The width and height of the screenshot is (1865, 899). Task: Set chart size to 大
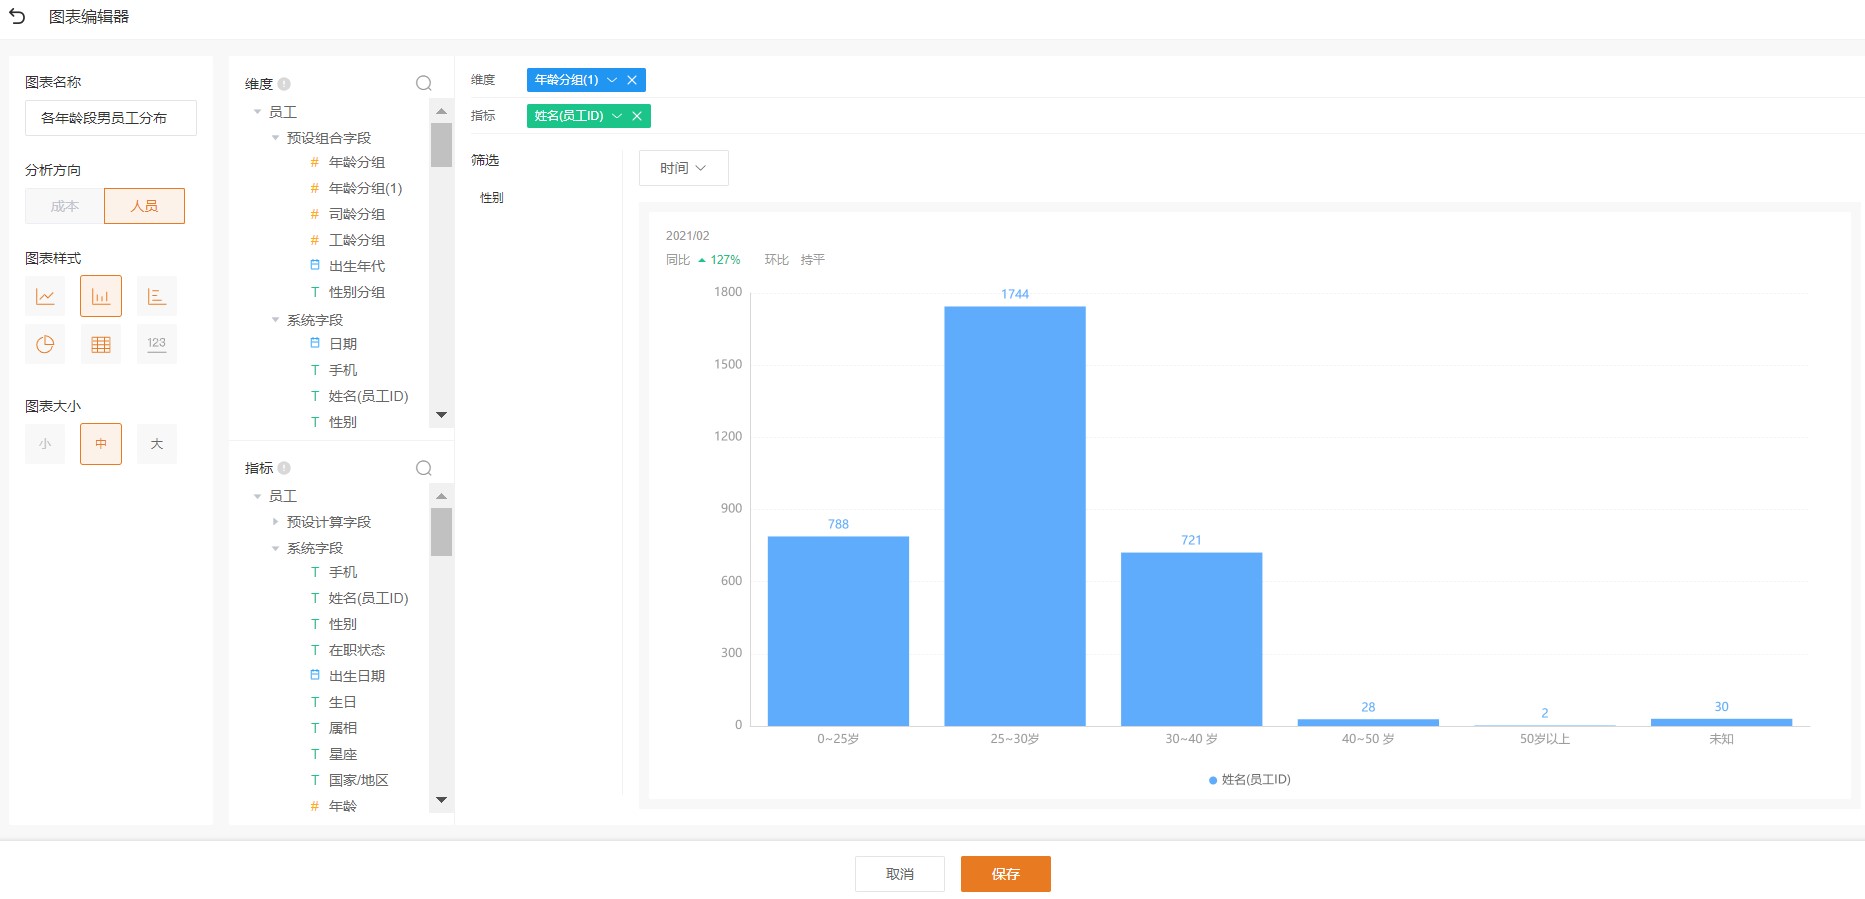[x=157, y=444]
